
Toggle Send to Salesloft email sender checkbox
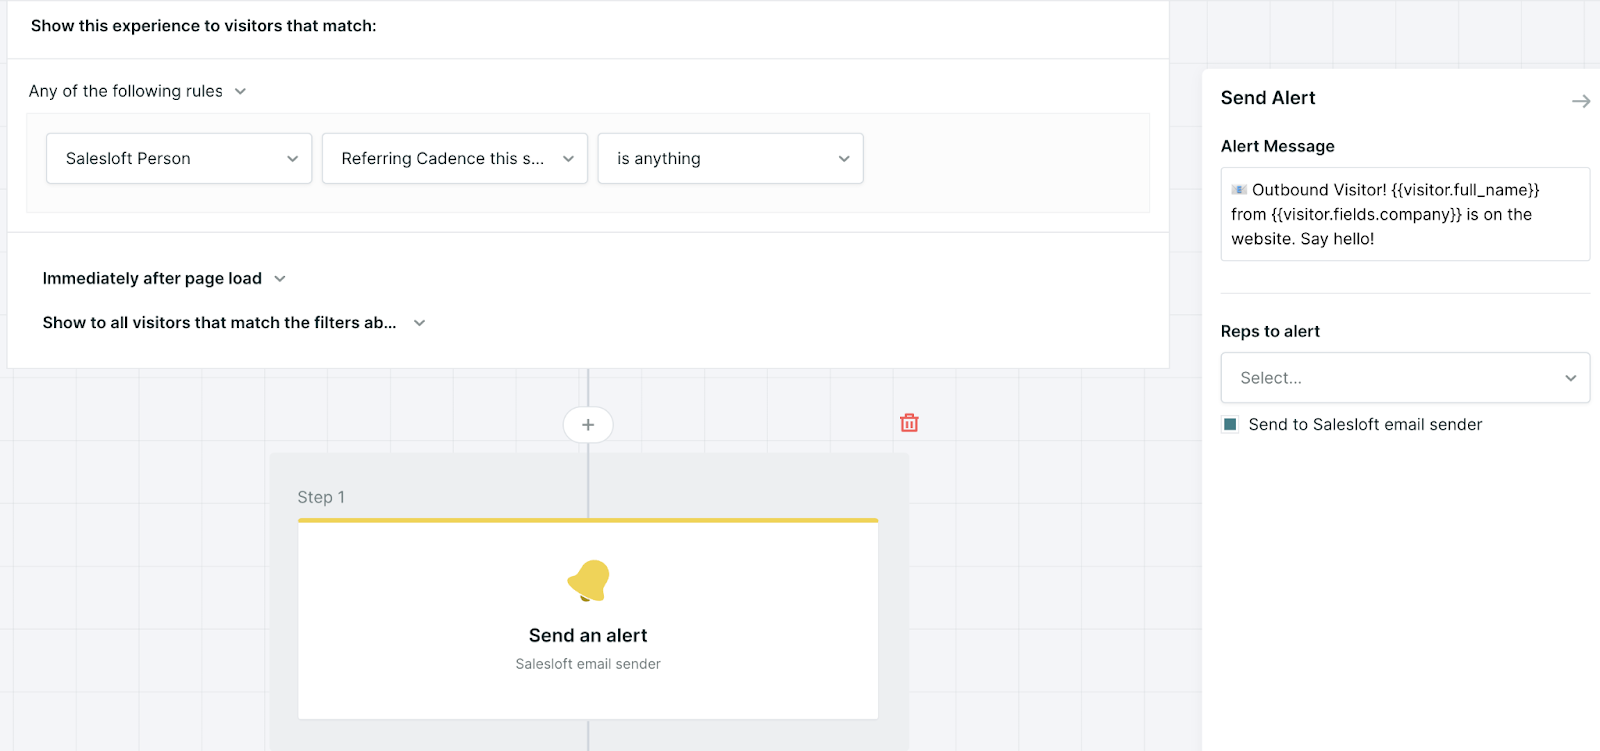(1230, 424)
